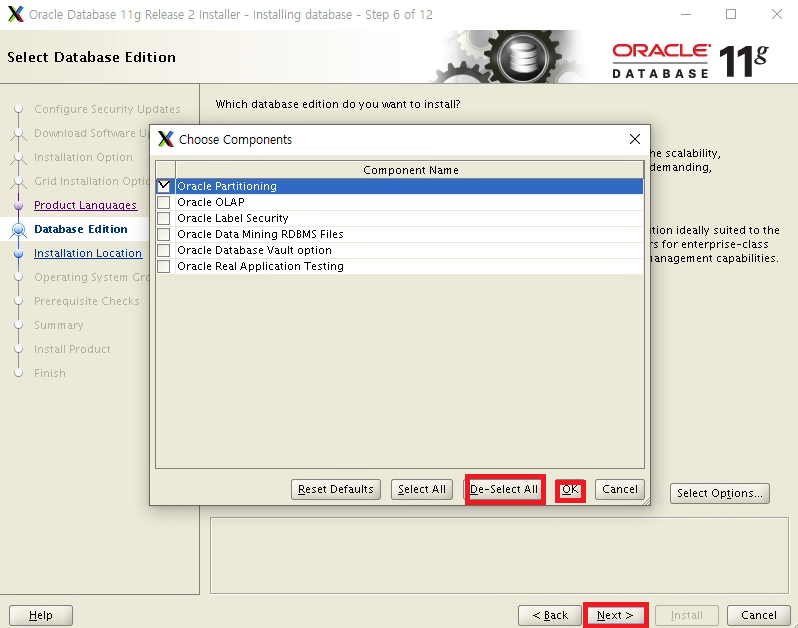
Task: Click the Help button
Action: (41, 615)
